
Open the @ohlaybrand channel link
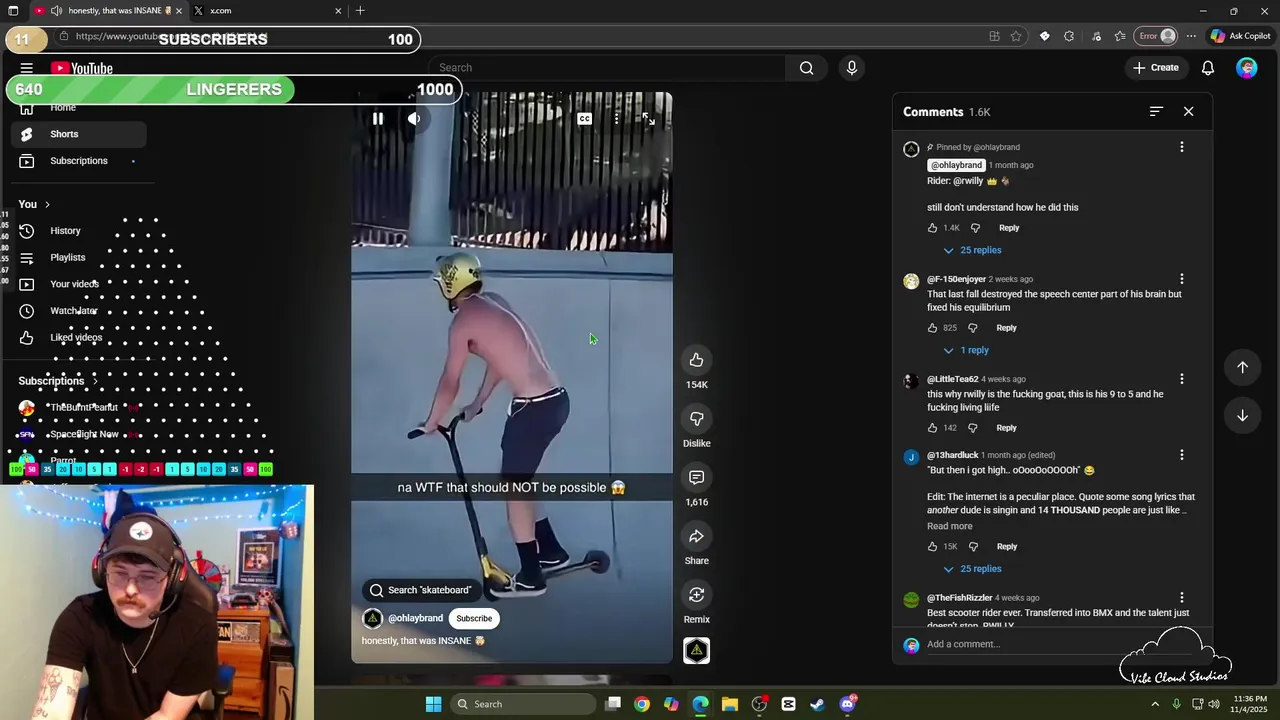(415, 618)
